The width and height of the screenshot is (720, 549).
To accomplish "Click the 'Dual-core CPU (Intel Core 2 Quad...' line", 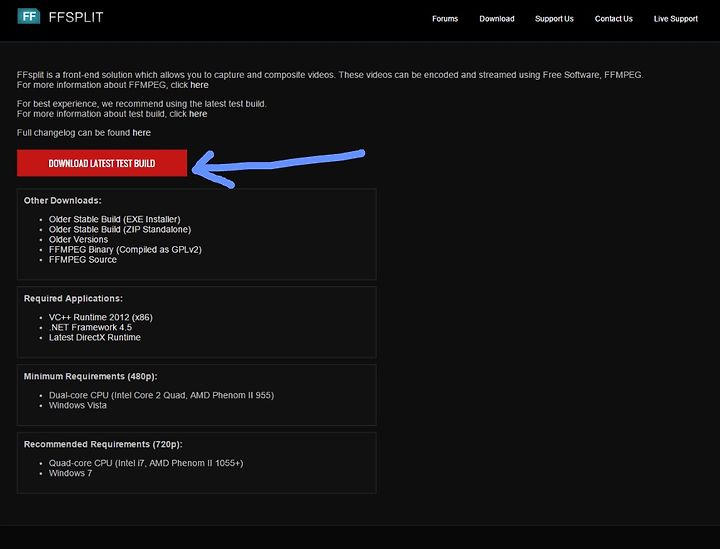I will (161, 395).
